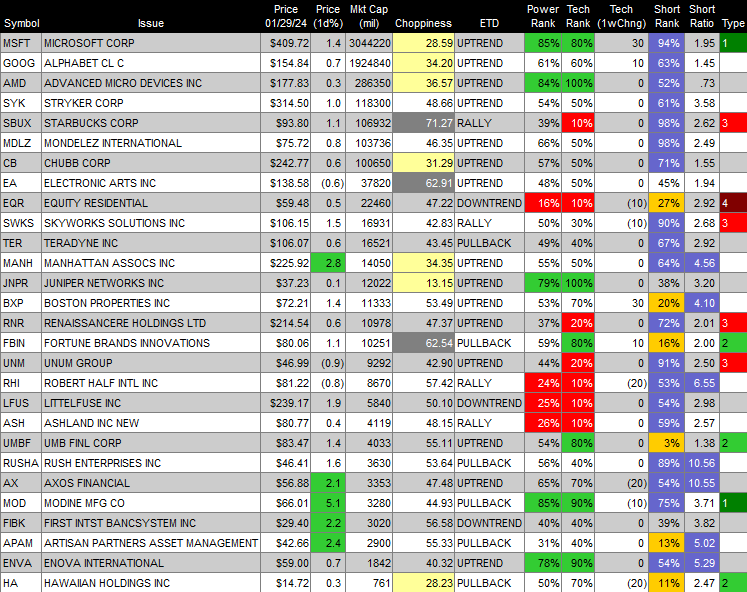Click the GOOG symbol cell

tap(21, 63)
